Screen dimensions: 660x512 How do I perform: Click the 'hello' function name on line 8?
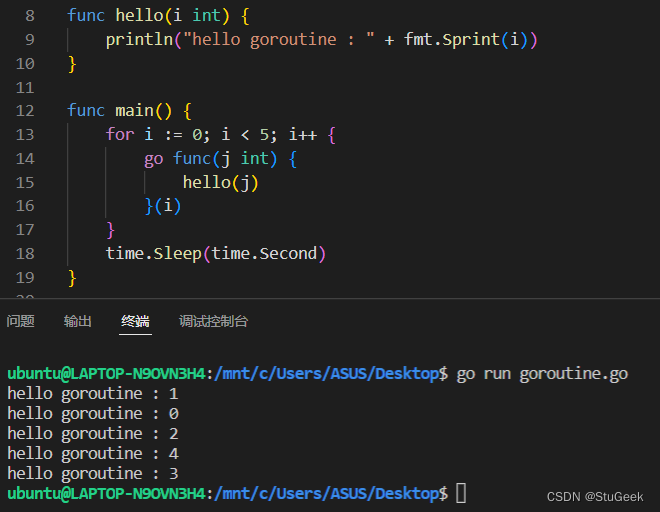pos(139,16)
